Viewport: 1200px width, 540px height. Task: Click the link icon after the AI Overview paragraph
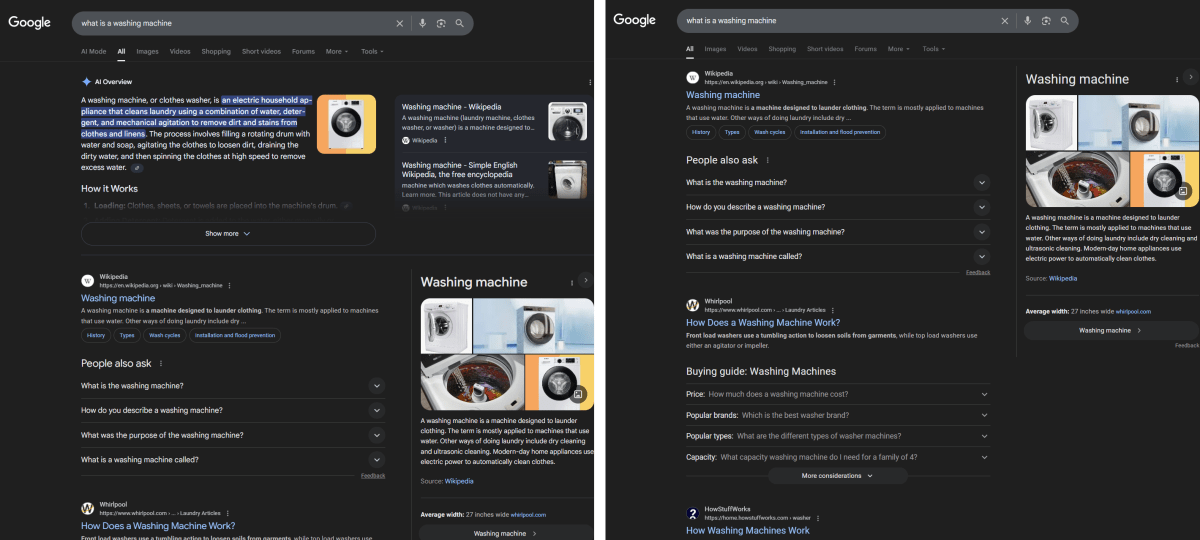137,168
